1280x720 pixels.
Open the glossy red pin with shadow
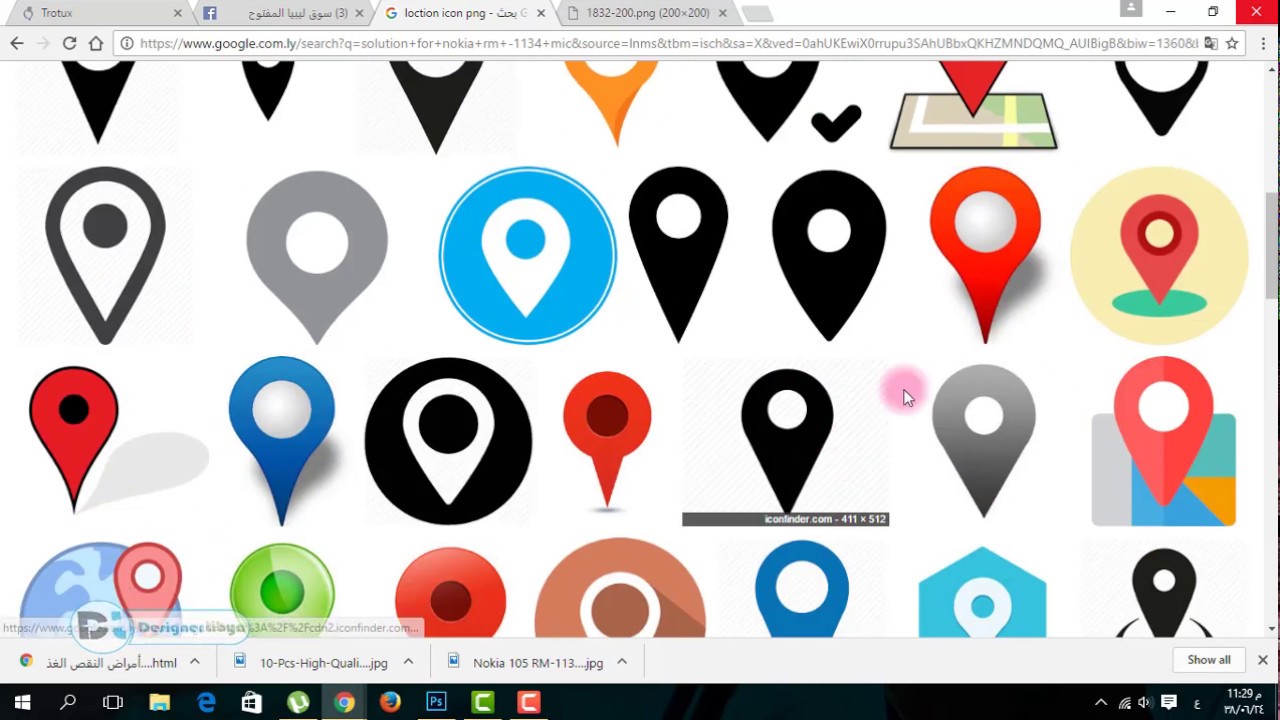(988, 255)
